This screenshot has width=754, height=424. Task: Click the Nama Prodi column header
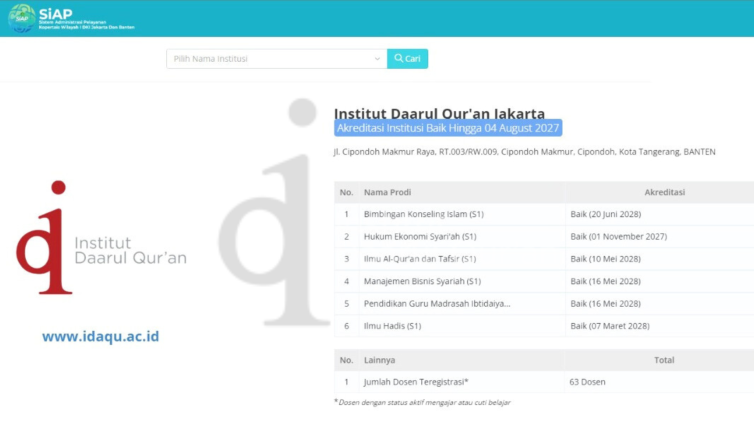pos(387,192)
